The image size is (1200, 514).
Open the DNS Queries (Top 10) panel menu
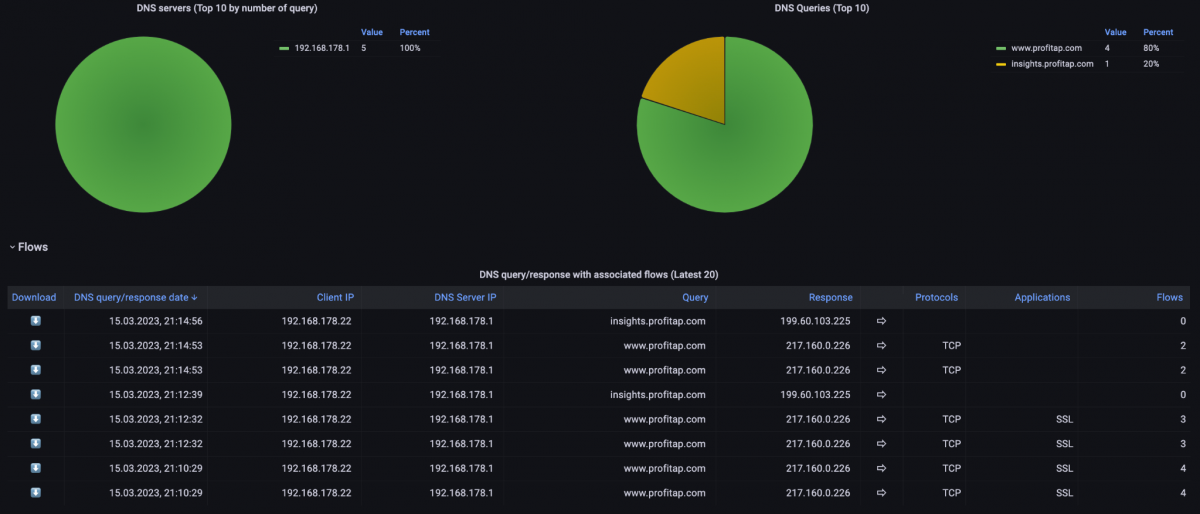[723, 8]
